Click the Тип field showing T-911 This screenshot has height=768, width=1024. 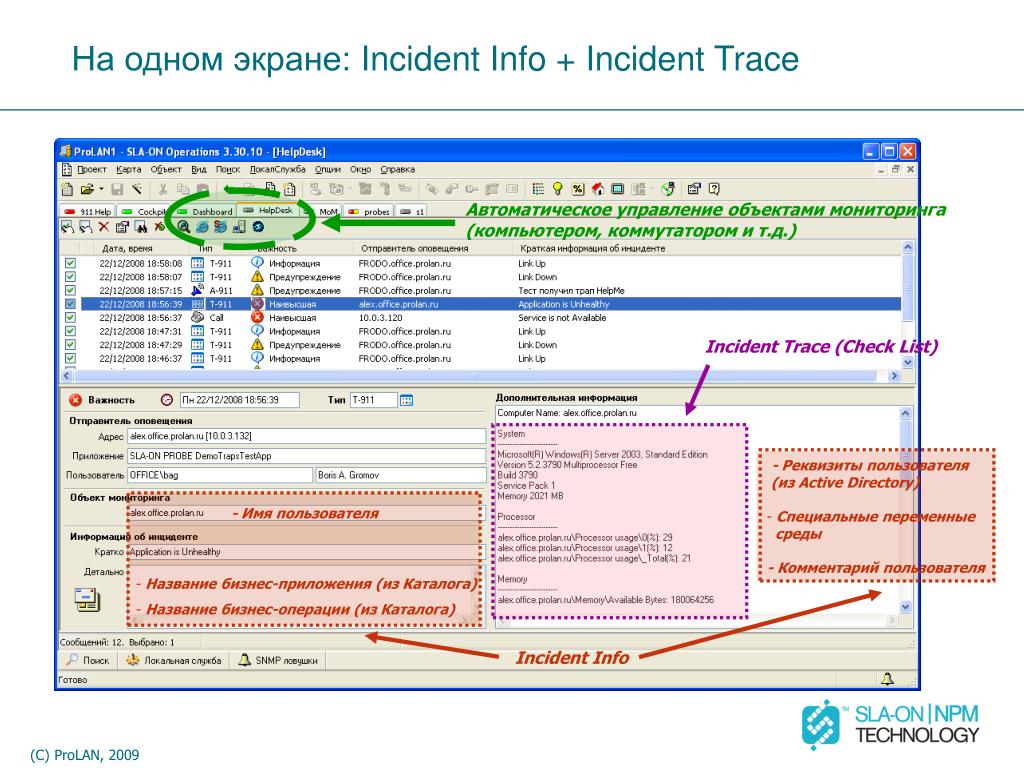click(374, 400)
